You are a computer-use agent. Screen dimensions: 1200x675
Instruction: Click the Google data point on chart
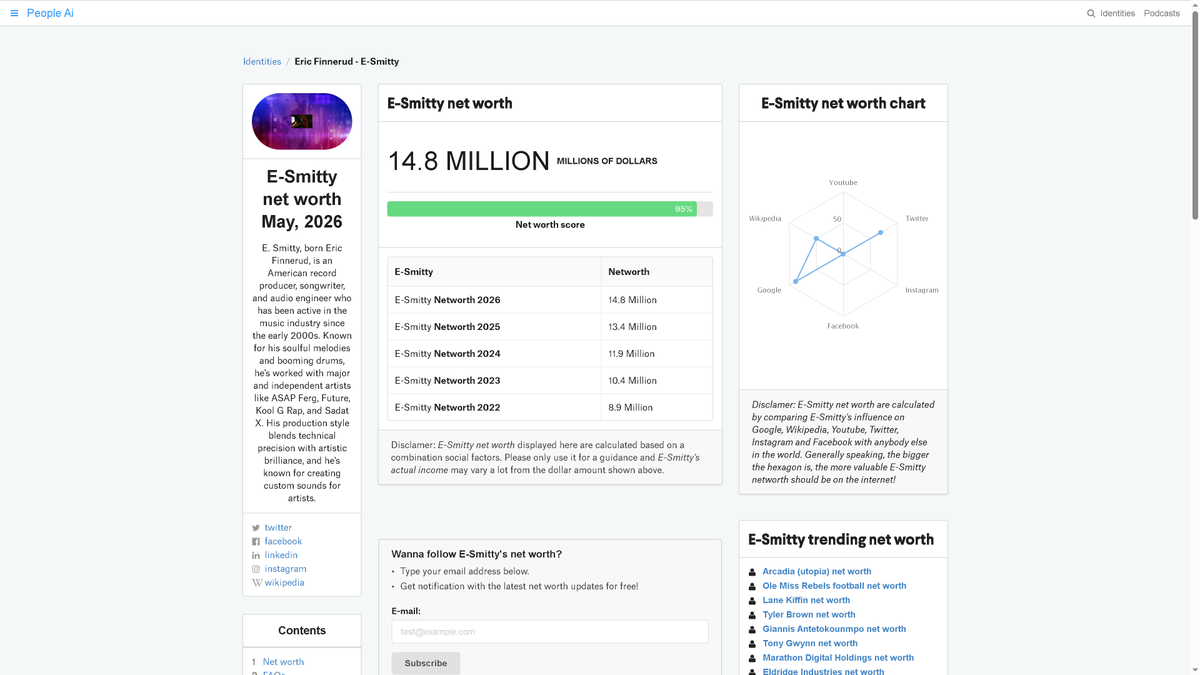pos(796,282)
